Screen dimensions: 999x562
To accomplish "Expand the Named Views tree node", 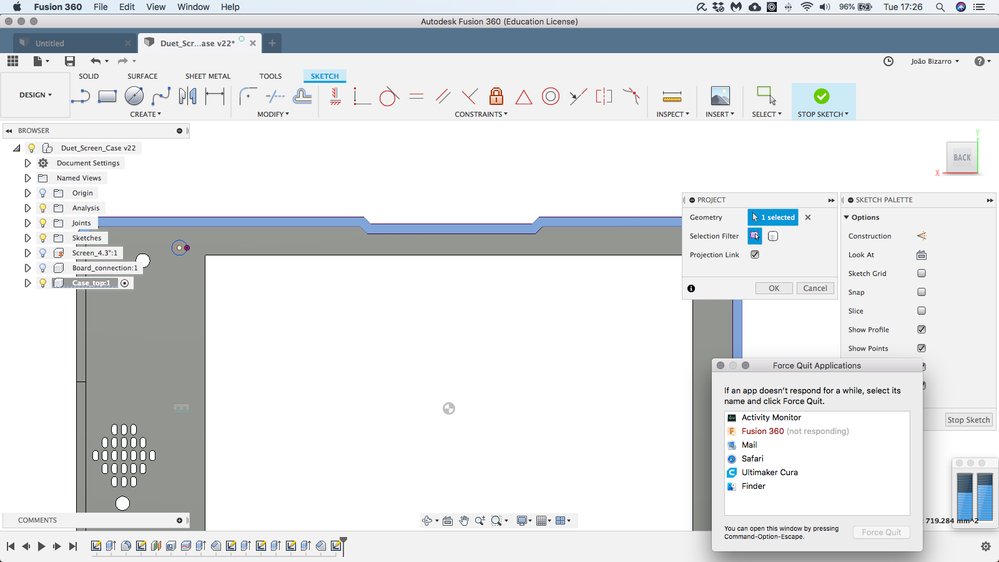I will point(27,178).
